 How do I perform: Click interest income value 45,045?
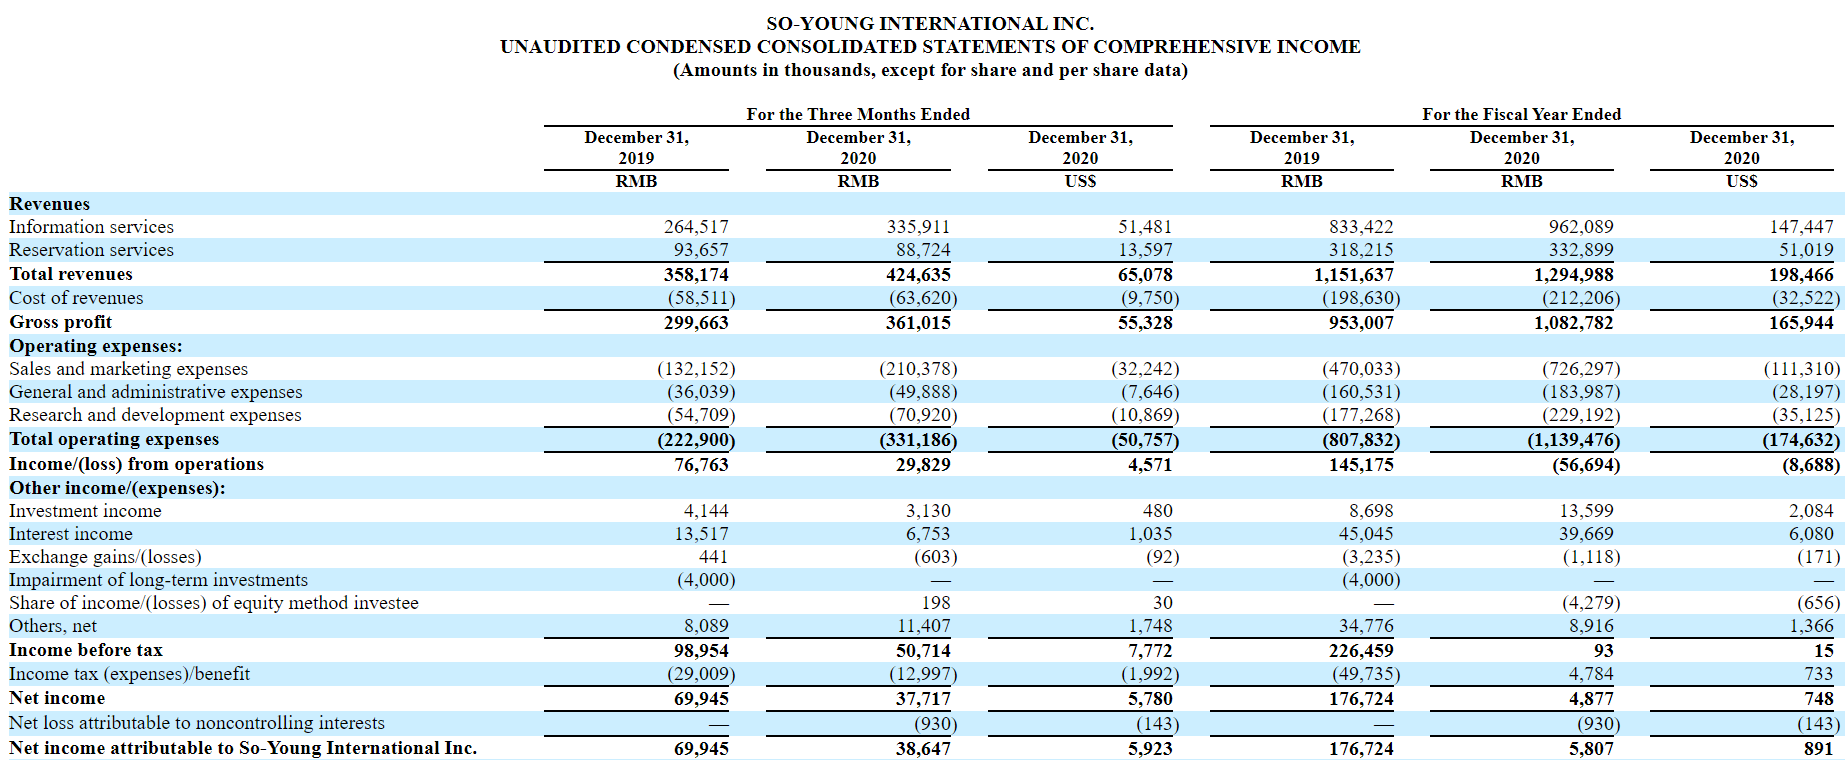point(1366,534)
